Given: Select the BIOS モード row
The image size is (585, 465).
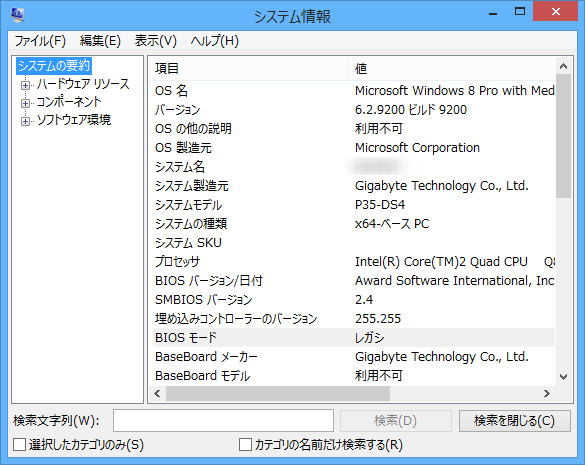Looking at the screenshot, I should [x=354, y=338].
